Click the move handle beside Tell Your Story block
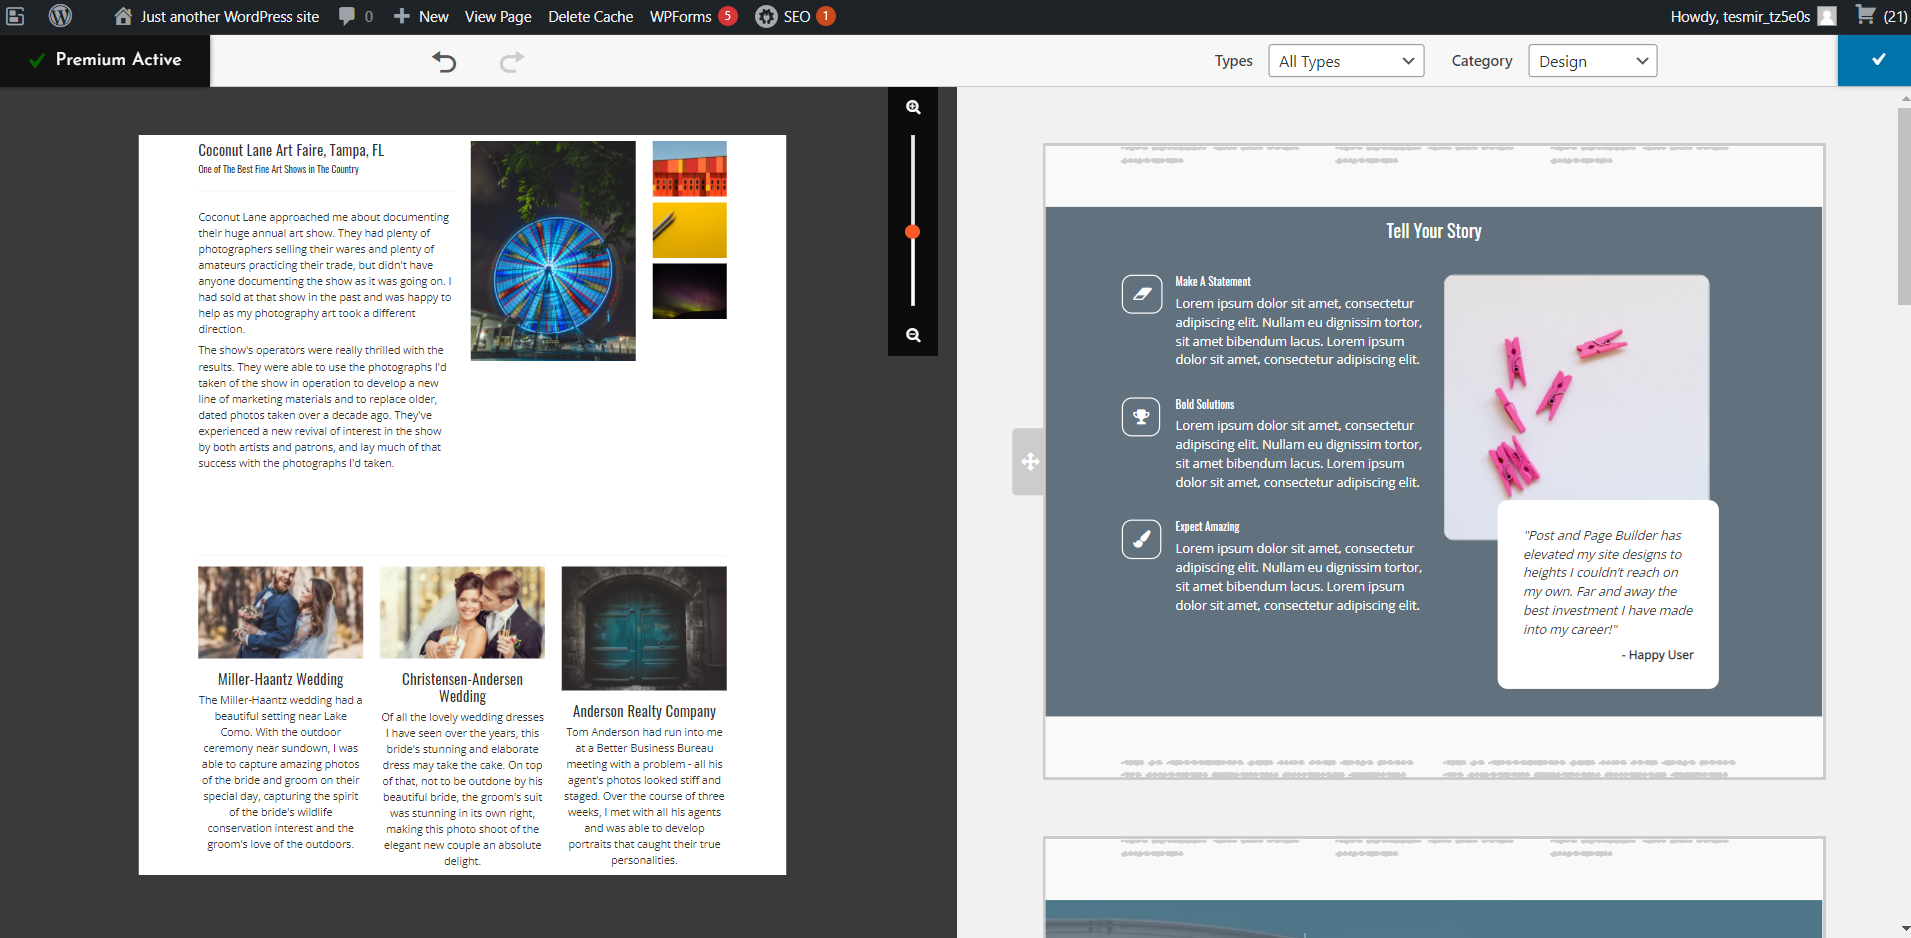The image size is (1911, 938). 1029,462
